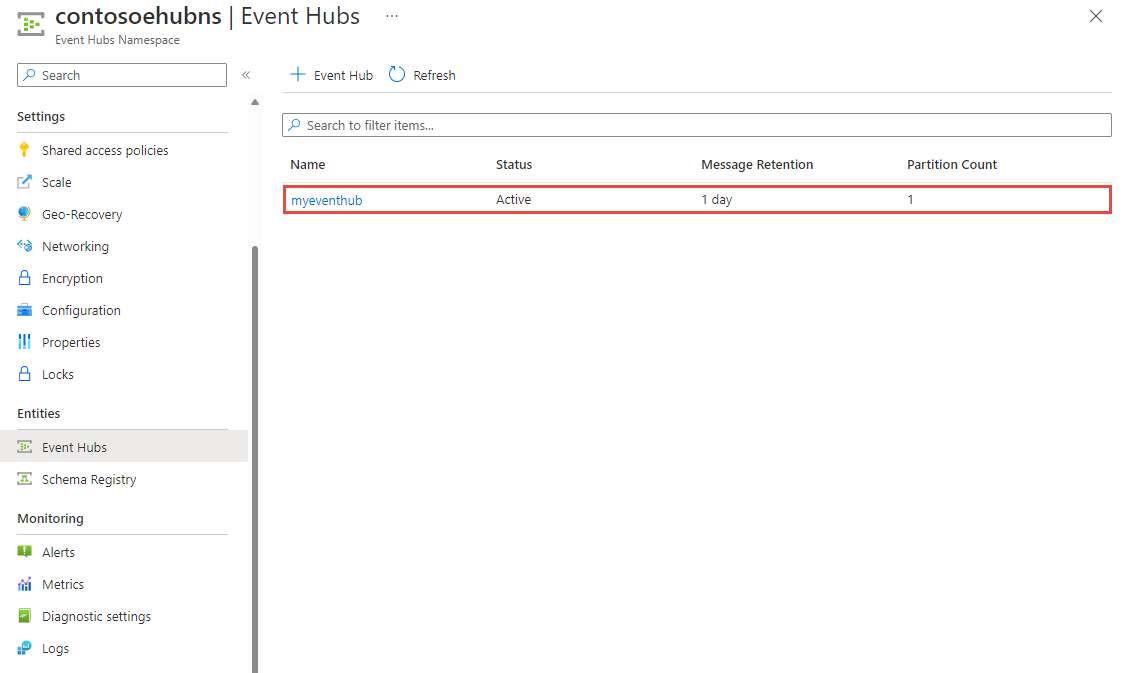The width and height of the screenshot is (1132, 673).
Task: Select Event Hubs under Entities
Action: coord(25,446)
